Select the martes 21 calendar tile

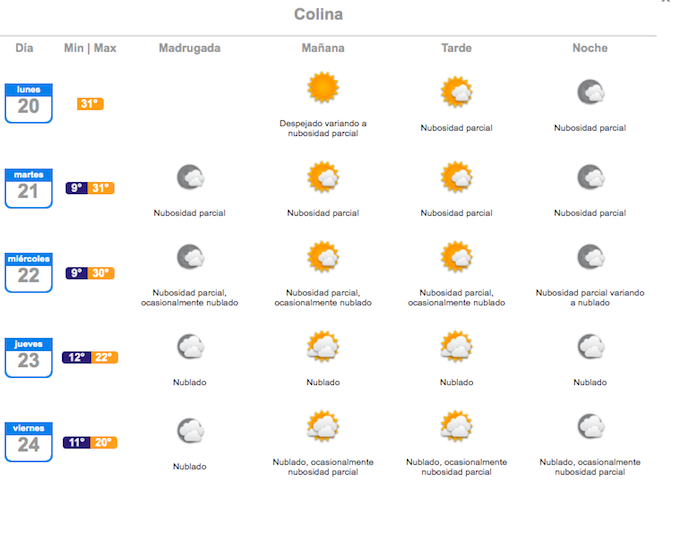click(x=28, y=188)
